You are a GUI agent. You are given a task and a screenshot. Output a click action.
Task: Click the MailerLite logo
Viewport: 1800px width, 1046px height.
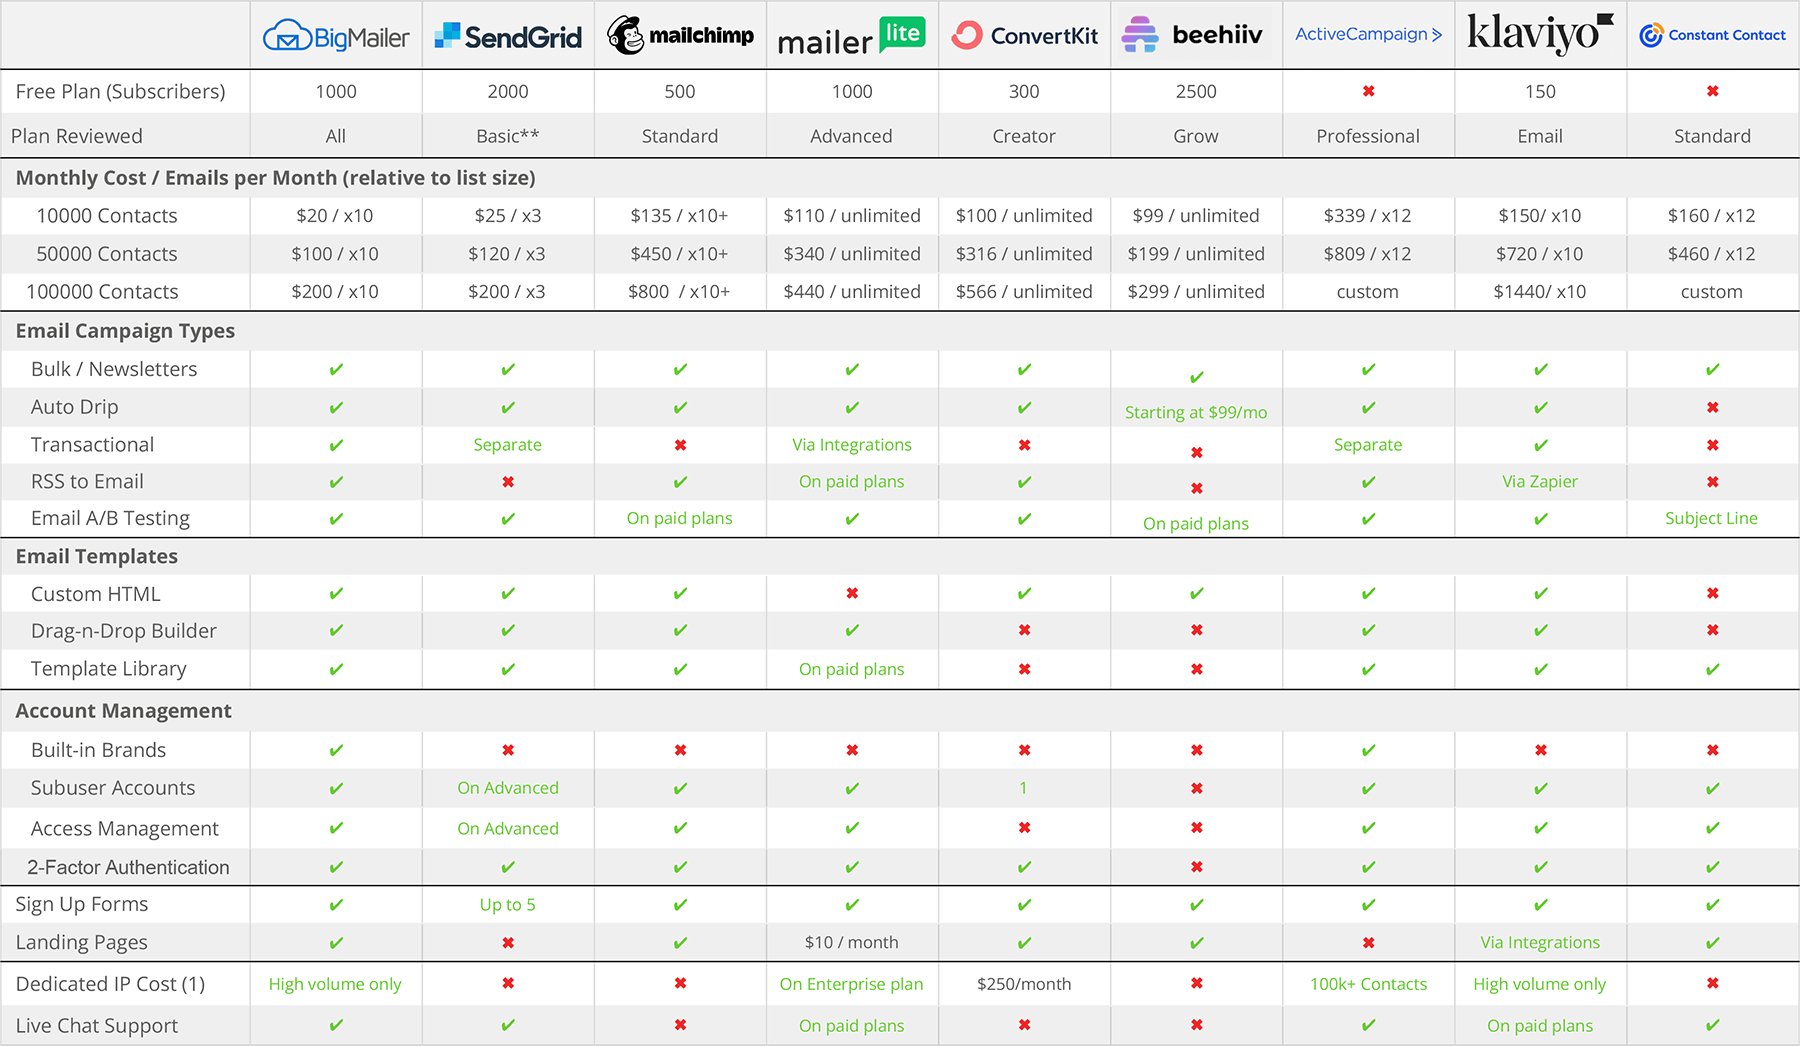(852, 36)
